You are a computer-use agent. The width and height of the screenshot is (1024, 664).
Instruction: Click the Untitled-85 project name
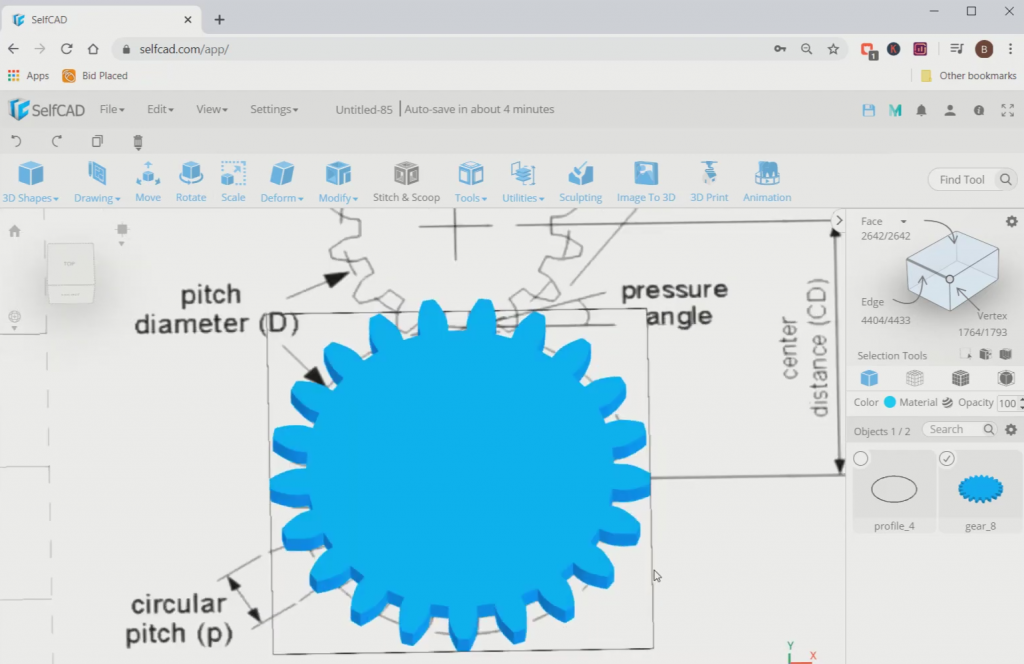tap(364, 110)
